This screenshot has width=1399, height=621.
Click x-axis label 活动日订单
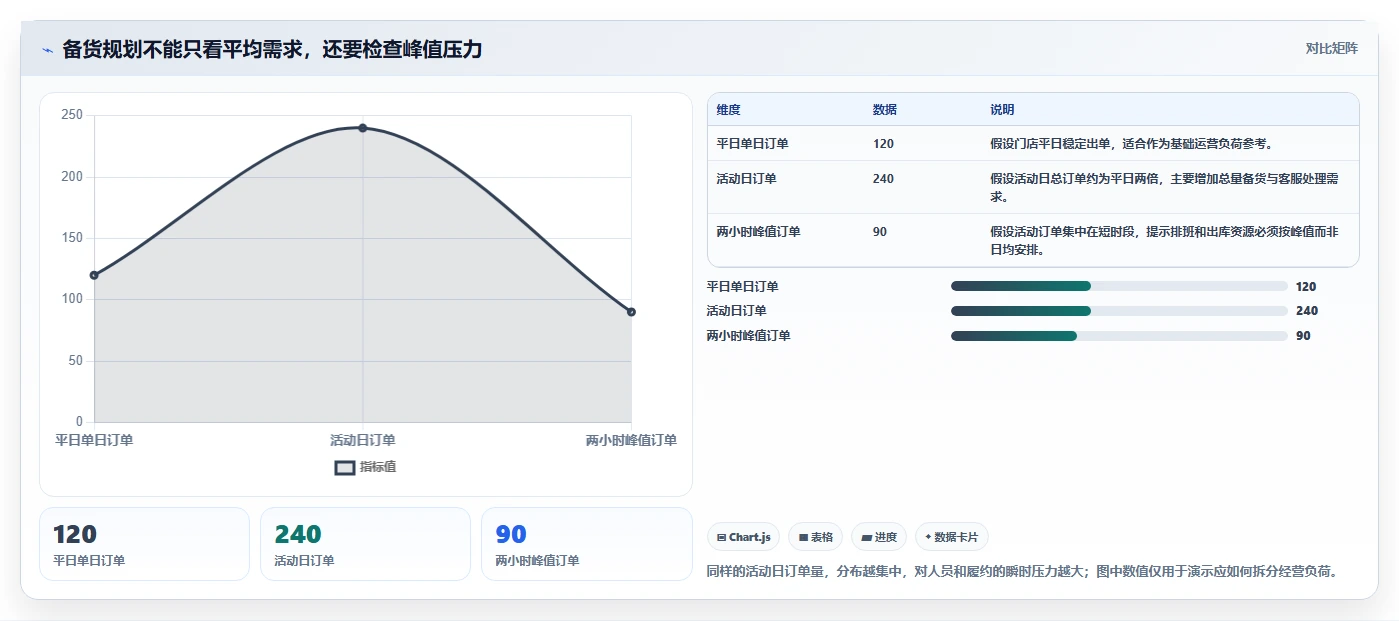[x=362, y=440]
